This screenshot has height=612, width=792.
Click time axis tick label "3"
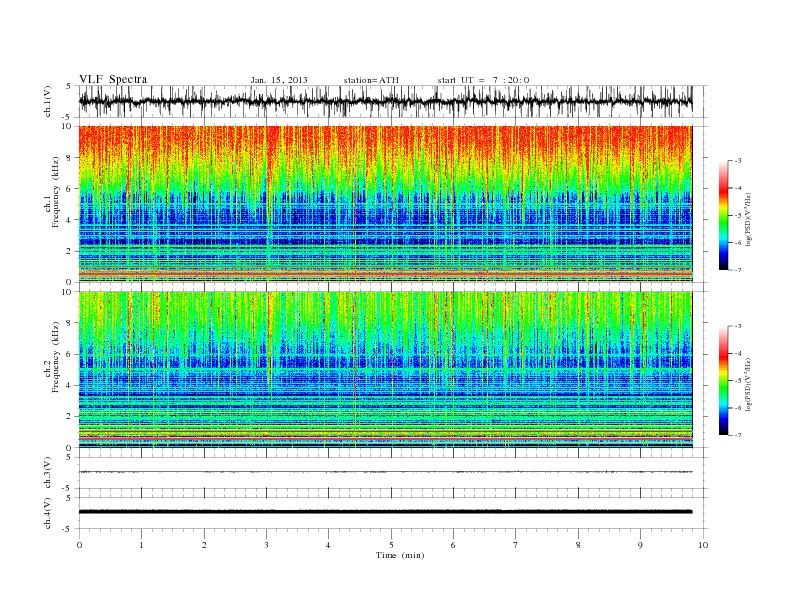point(266,545)
